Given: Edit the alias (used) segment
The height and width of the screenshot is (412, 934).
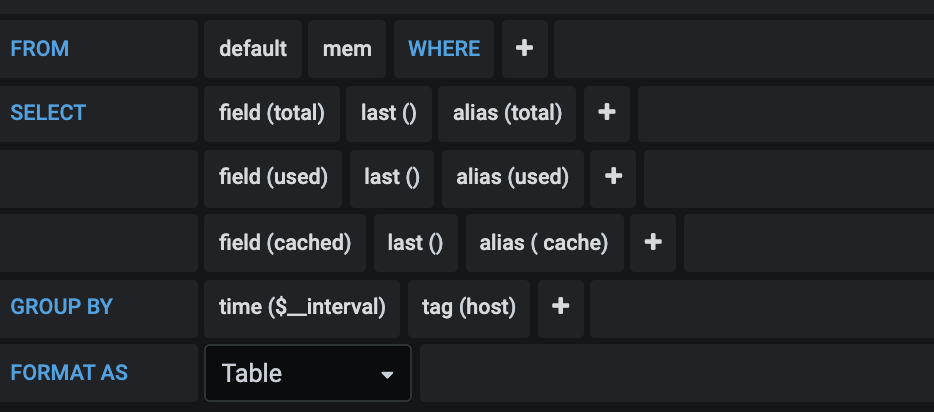Looking at the screenshot, I should [512, 177].
